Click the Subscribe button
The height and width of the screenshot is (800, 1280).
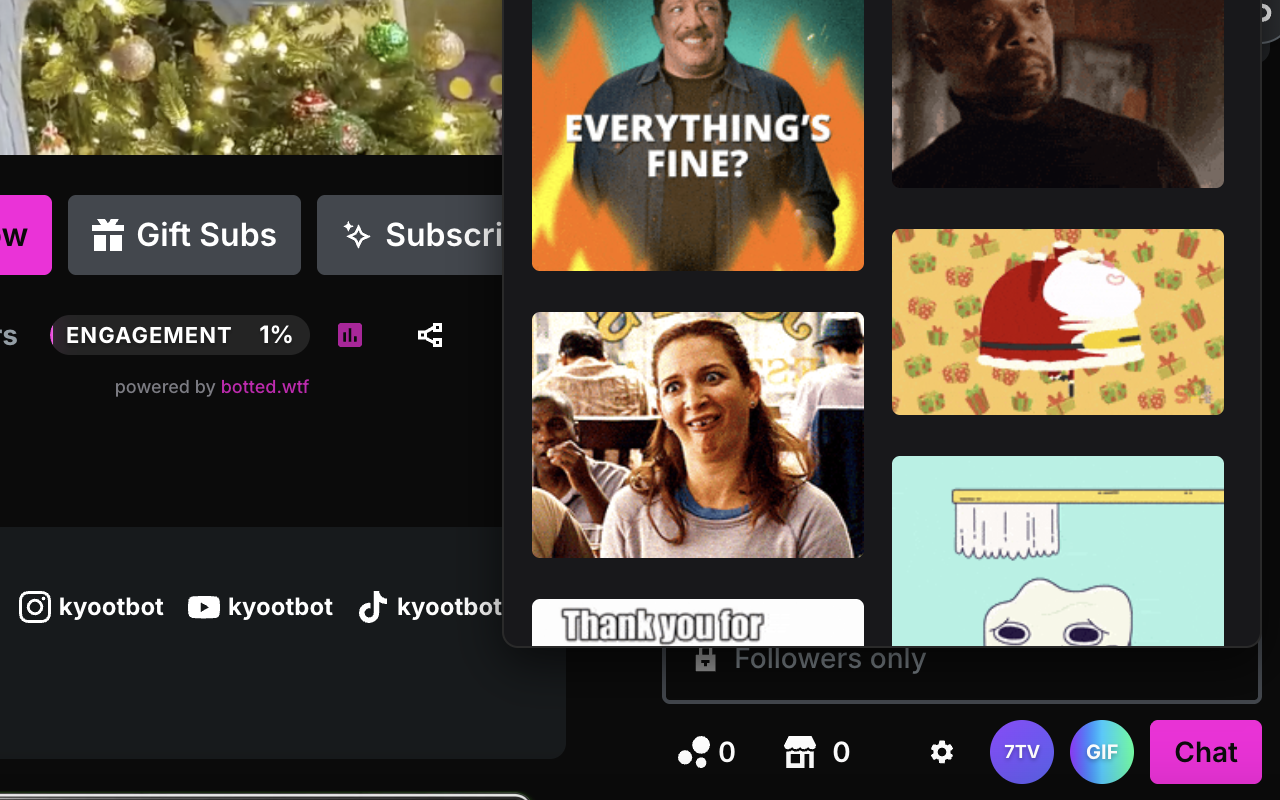[x=410, y=235]
